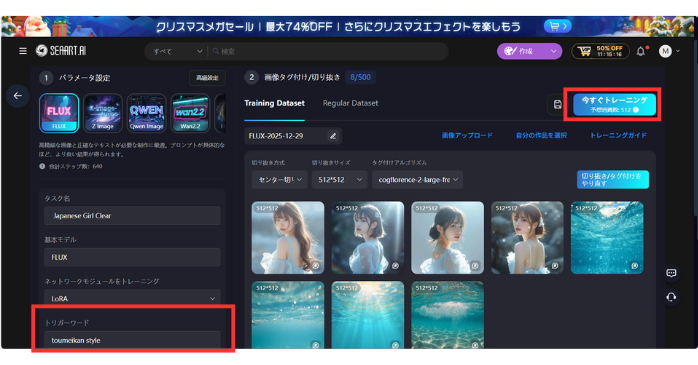Screen dimensions: 698x365
Task: Click the 自分の作品を選択 link
Action: point(541,135)
